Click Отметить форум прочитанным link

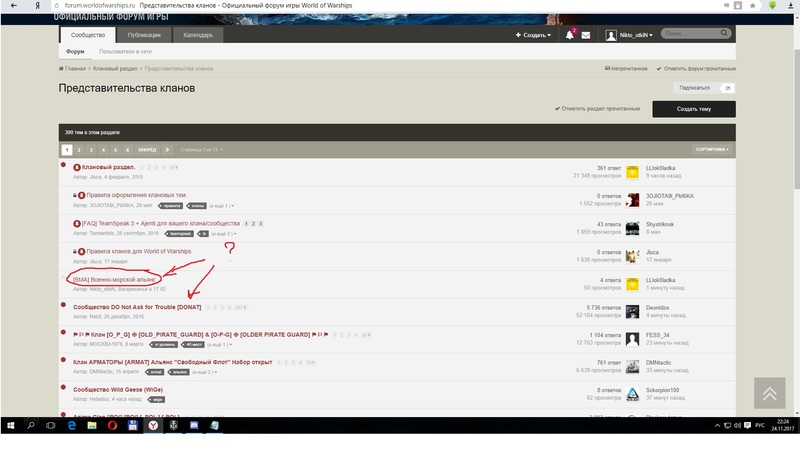696,68
